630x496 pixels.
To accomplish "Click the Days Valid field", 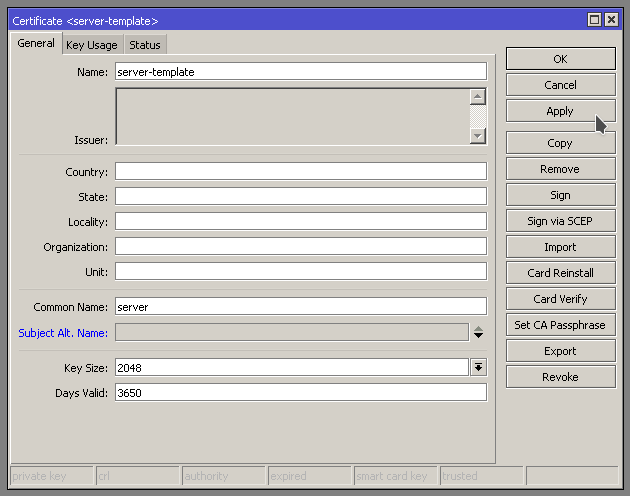I will [x=300, y=393].
